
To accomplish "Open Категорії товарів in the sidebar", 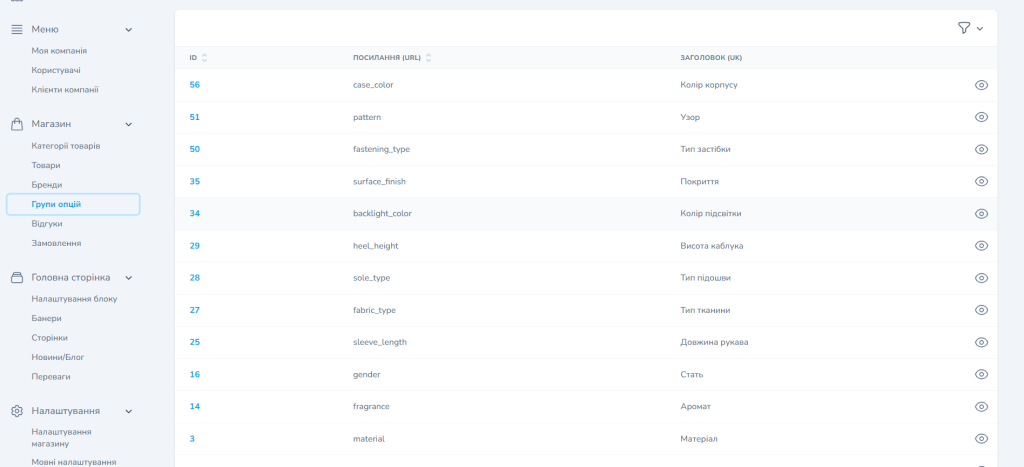I will coord(65,146).
